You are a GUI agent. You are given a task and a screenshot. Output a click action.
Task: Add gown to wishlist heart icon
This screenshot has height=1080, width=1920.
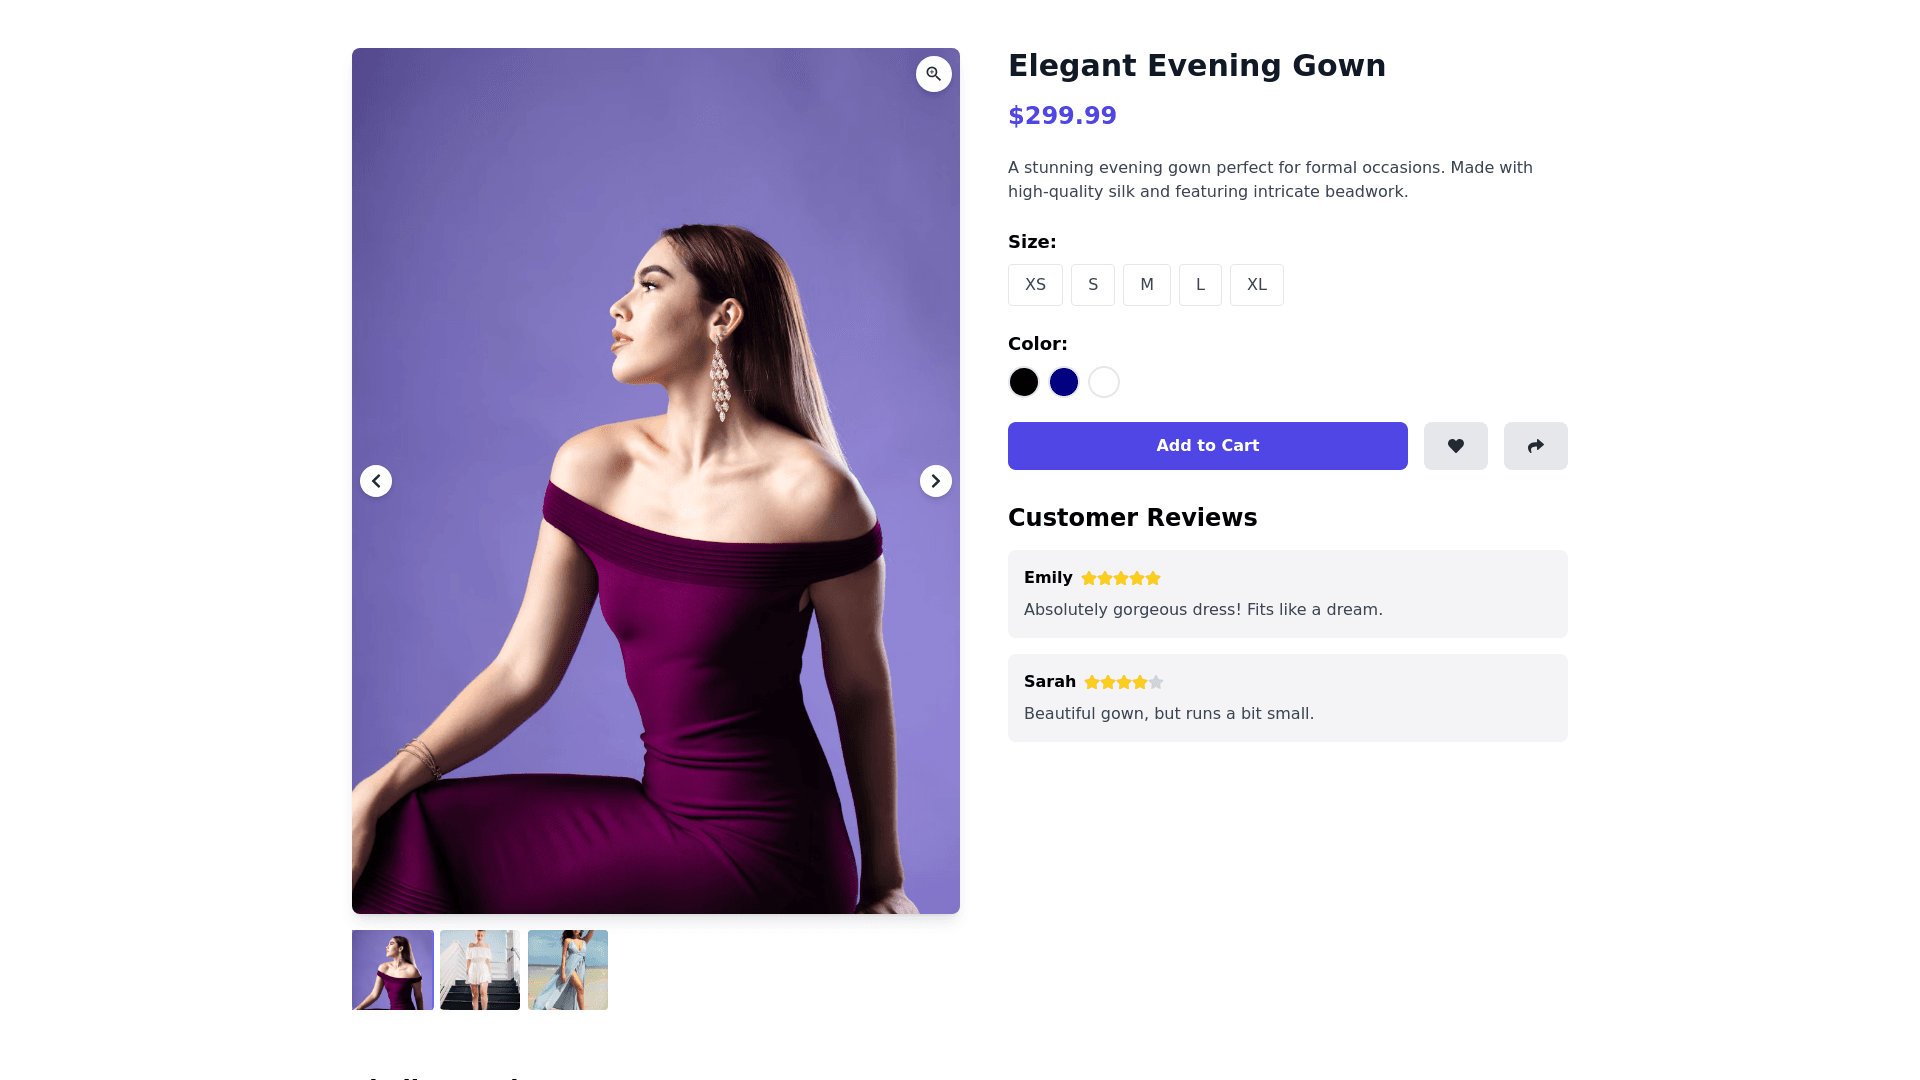pos(1456,446)
